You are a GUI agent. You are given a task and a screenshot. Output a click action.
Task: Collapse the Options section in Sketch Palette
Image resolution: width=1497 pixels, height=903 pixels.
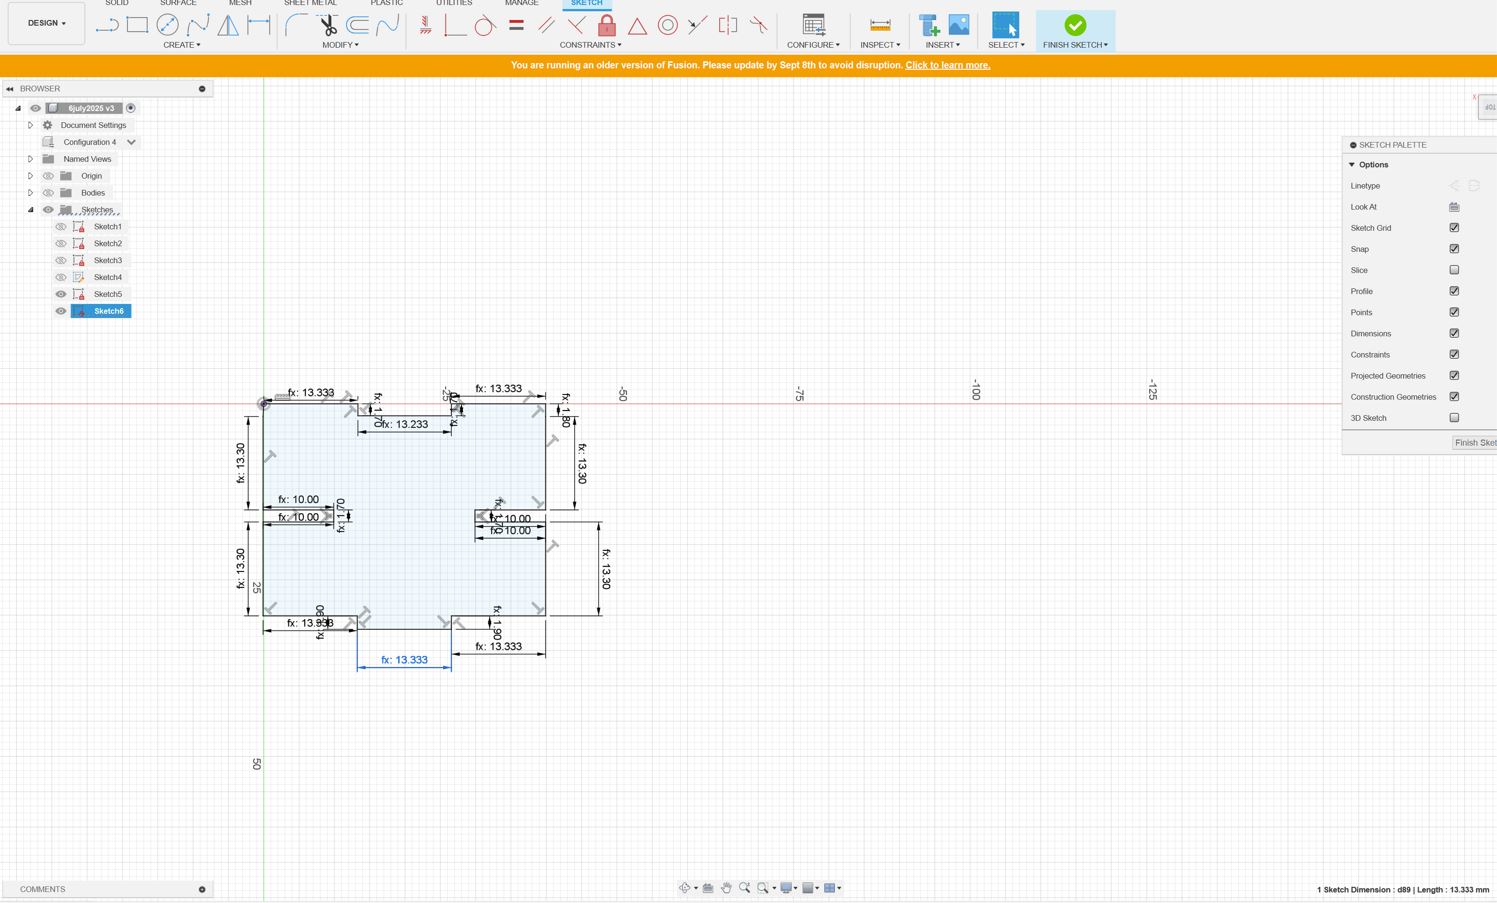[1352, 165]
